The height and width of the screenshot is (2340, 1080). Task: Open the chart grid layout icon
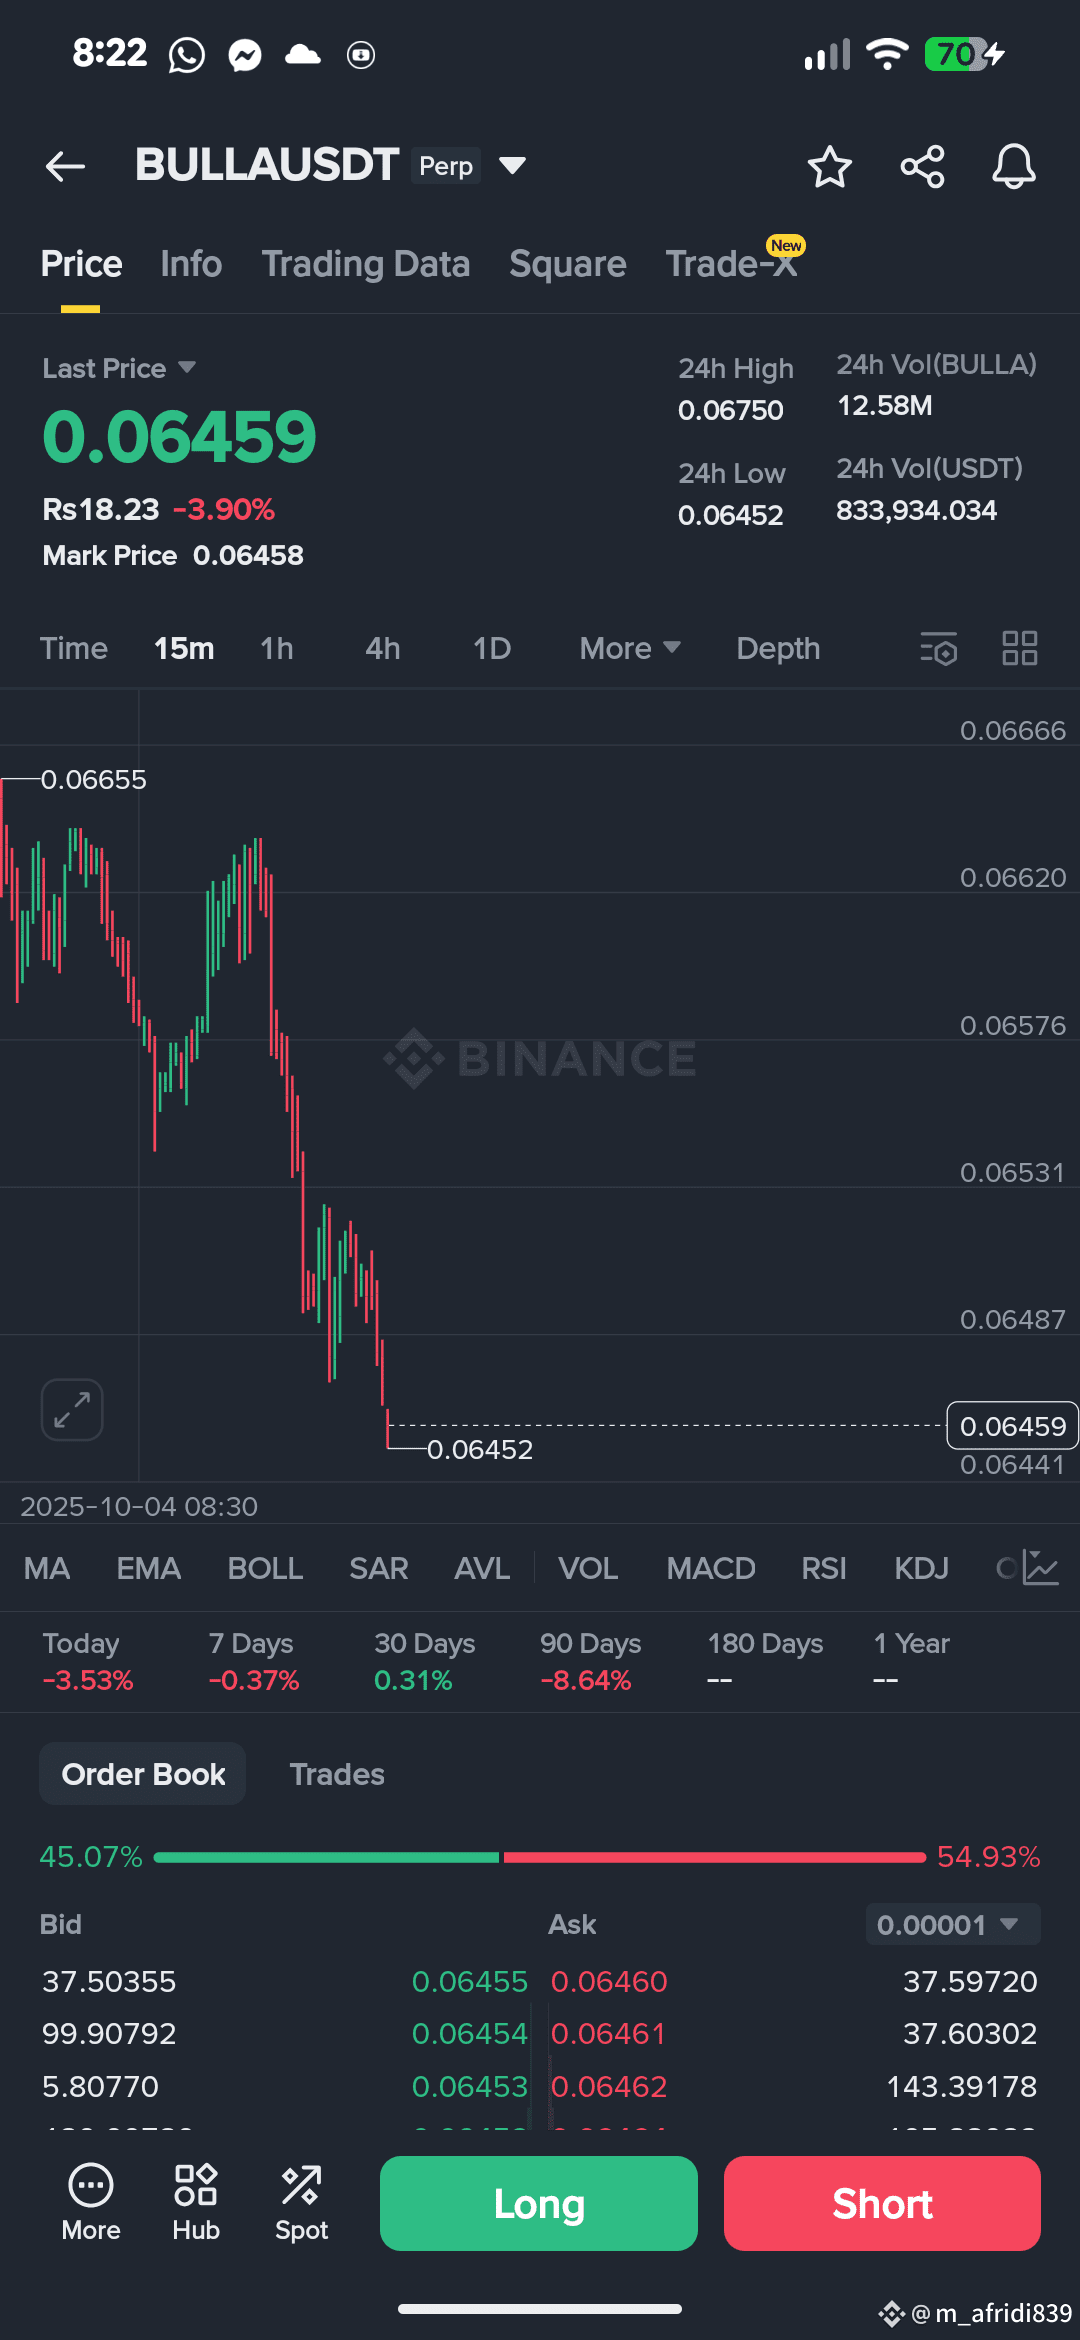pos(1020,648)
